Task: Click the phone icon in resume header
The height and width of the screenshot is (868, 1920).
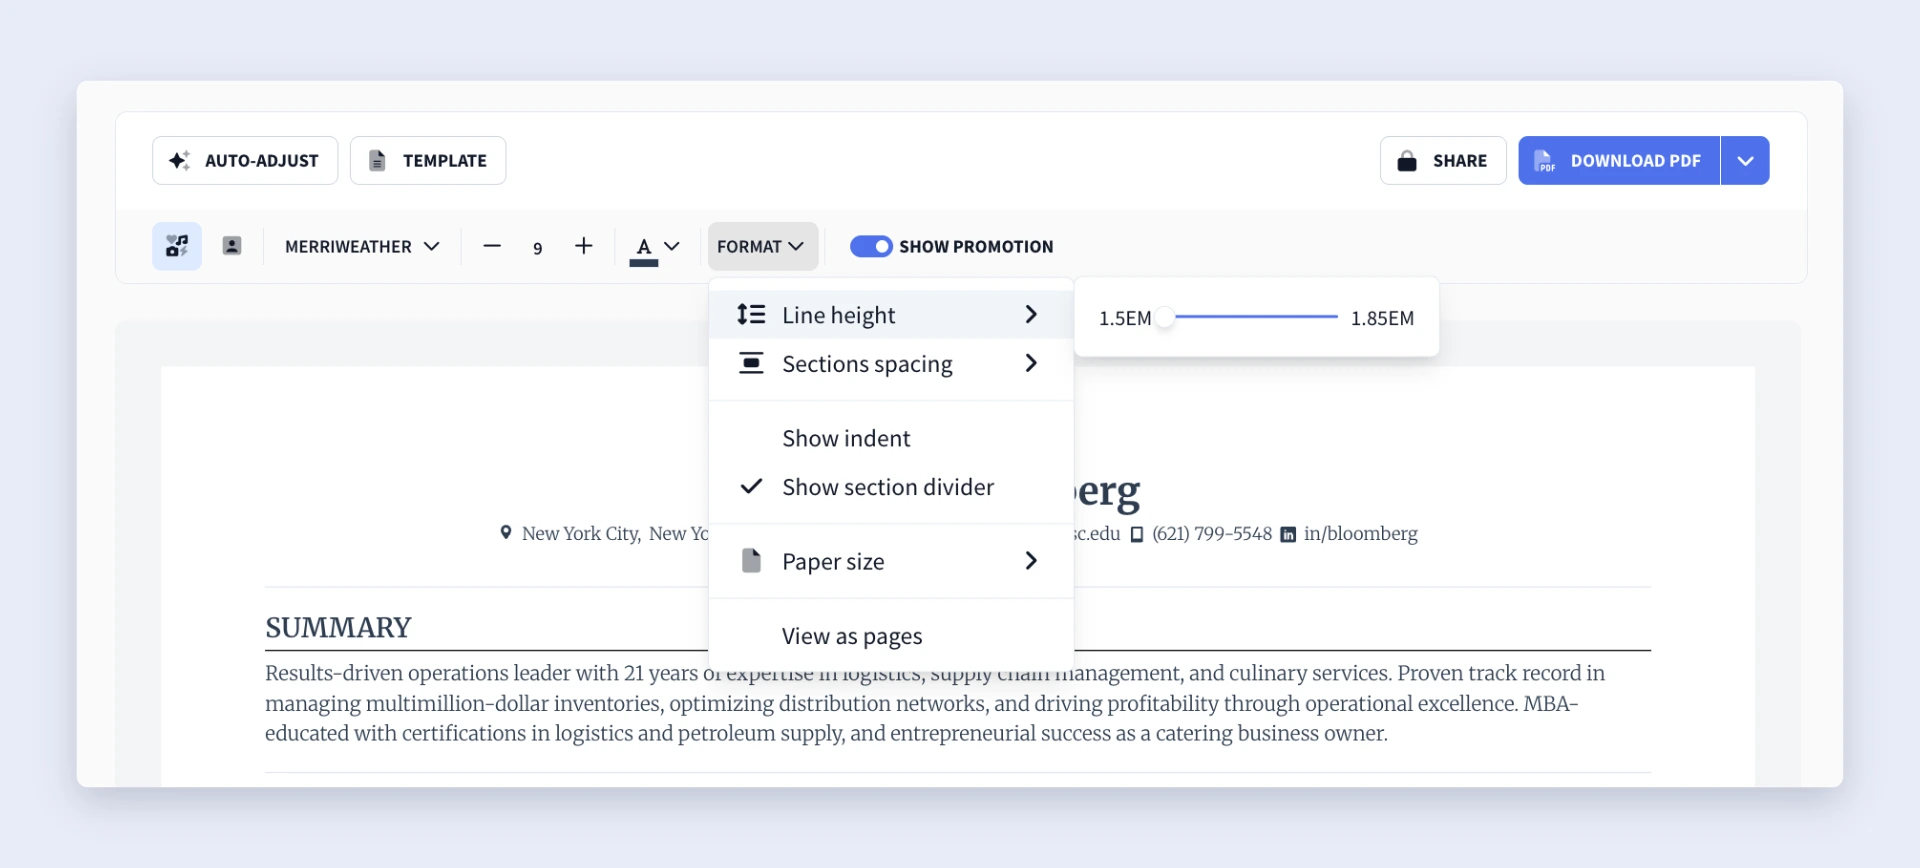Action: 1137,534
